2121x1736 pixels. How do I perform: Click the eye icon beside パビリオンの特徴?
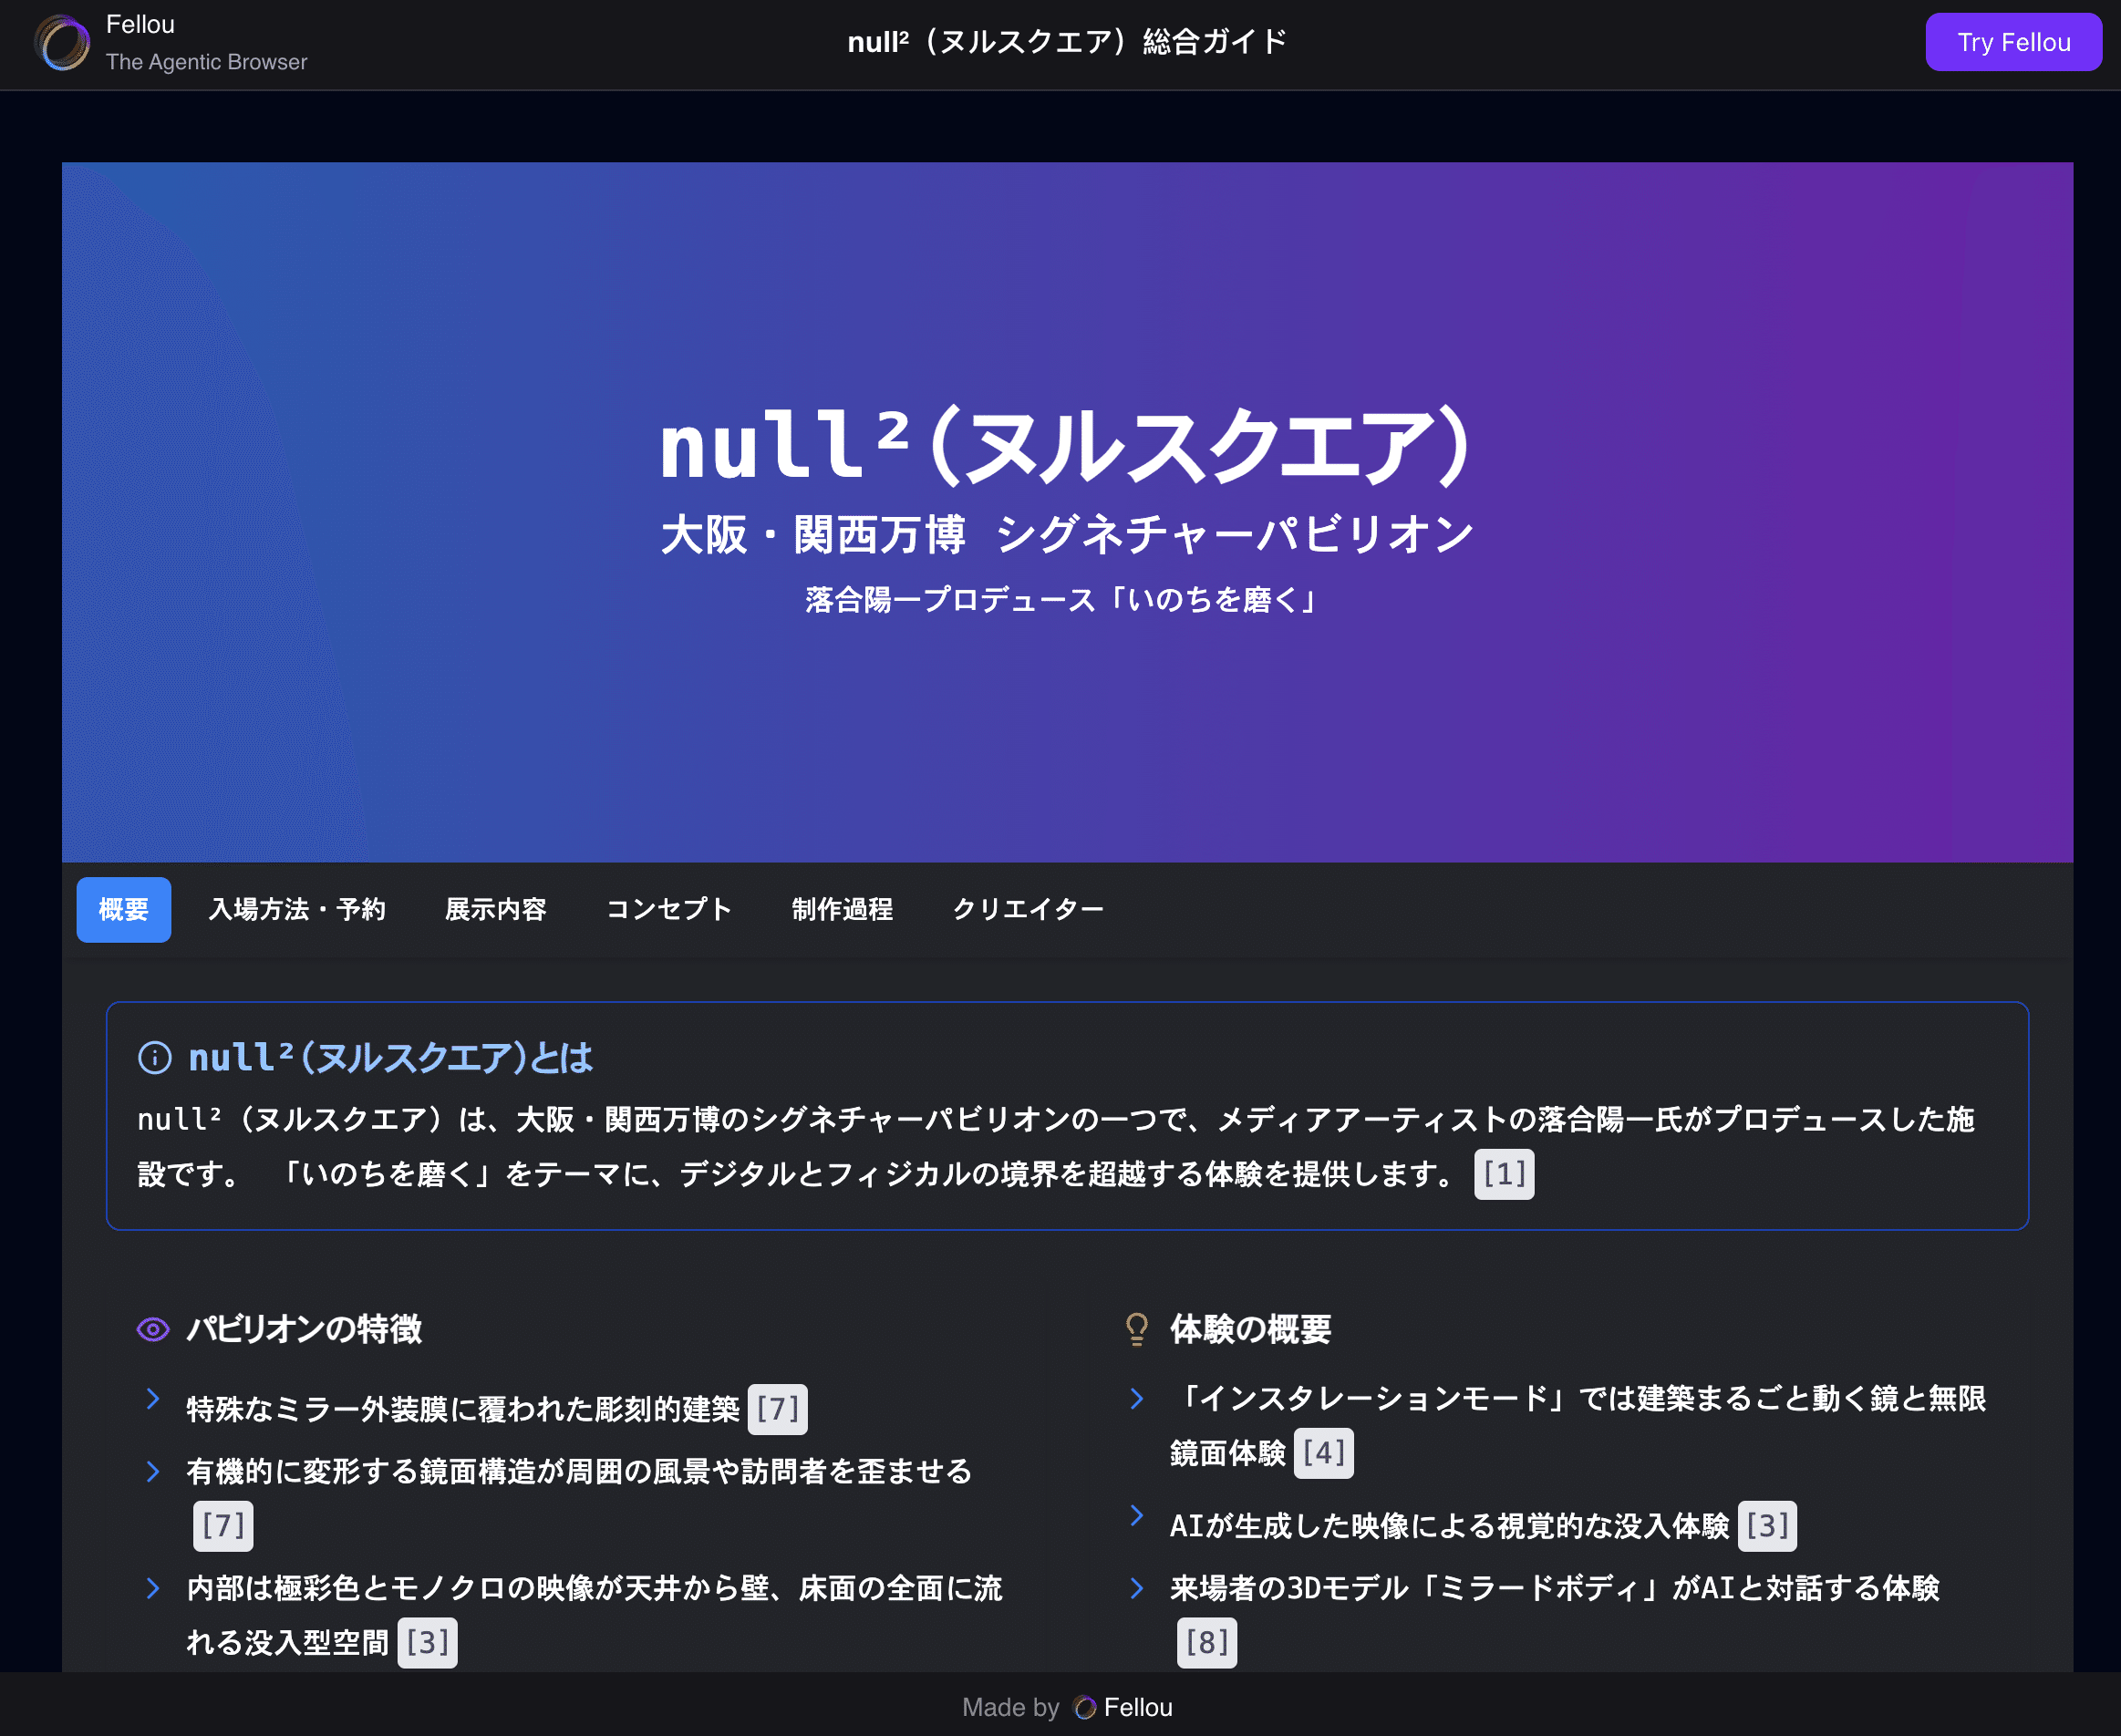[x=153, y=1329]
